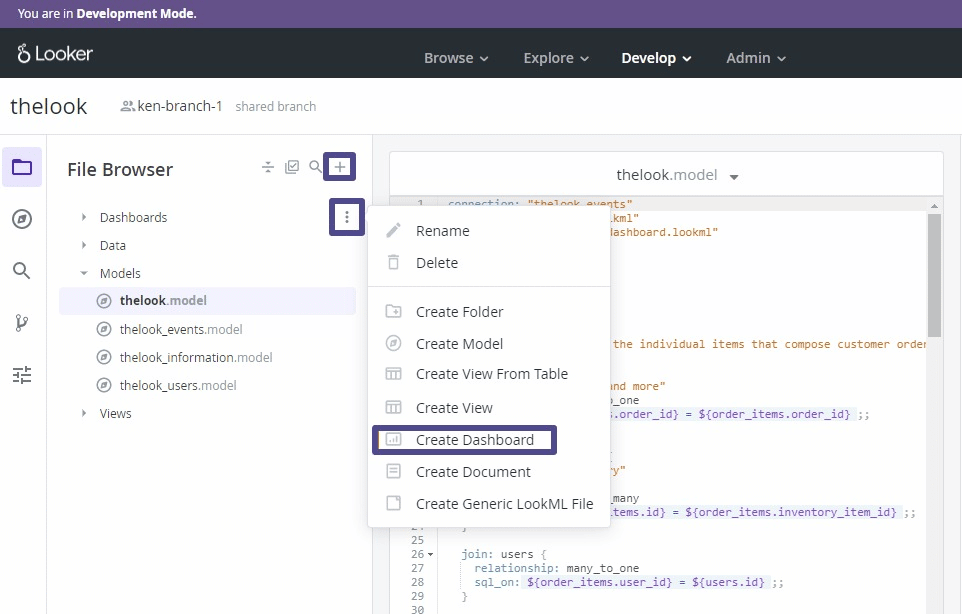Expand the Dashboards folder

tap(84, 217)
